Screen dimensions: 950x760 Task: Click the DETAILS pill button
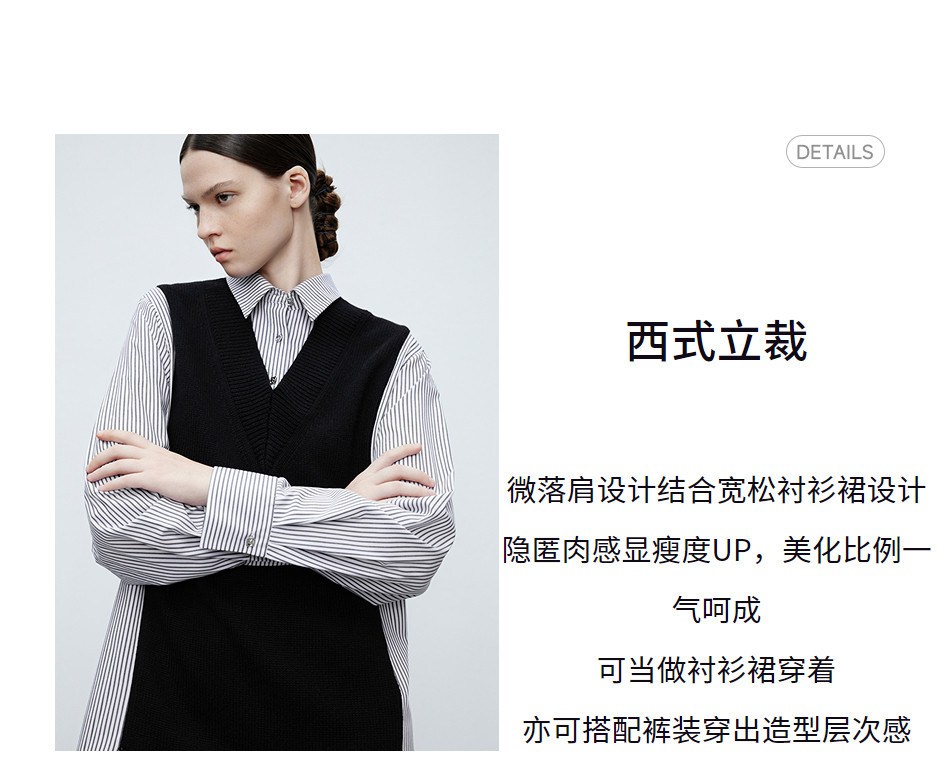[x=834, y=152]
